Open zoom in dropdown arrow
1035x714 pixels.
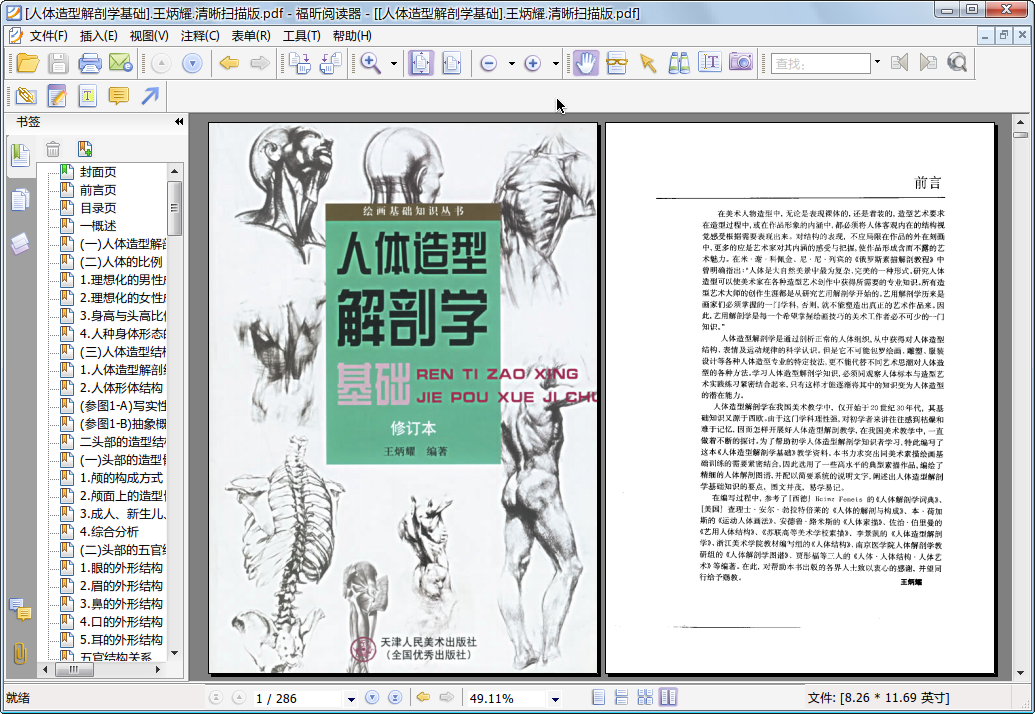point(556,64)
